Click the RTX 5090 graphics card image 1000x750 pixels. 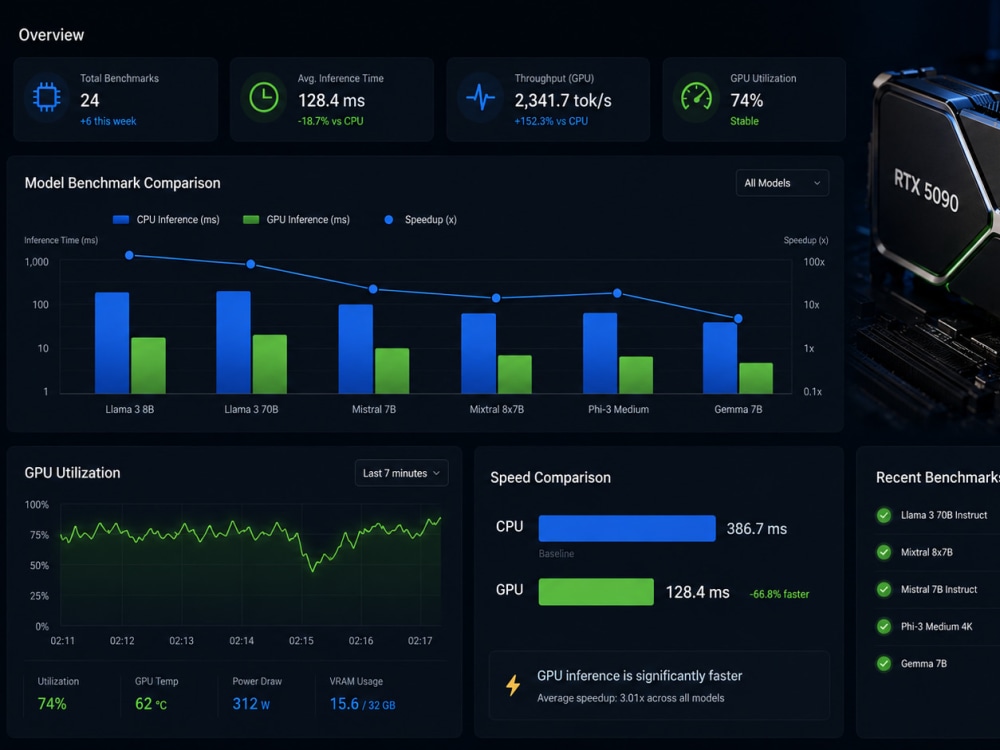pyautogui.click(x=934, y=185)
